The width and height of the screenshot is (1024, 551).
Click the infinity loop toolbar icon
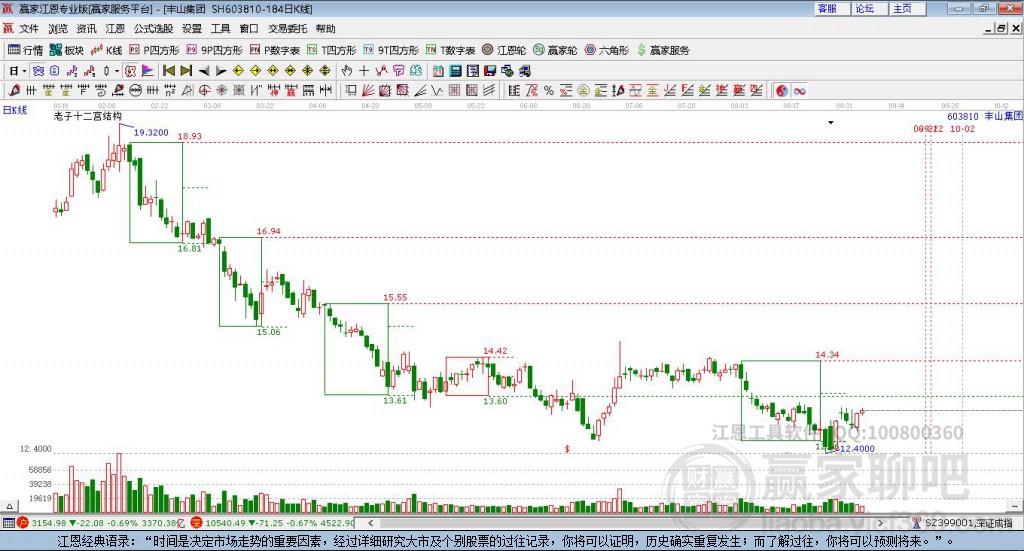[x=799, y=91]
